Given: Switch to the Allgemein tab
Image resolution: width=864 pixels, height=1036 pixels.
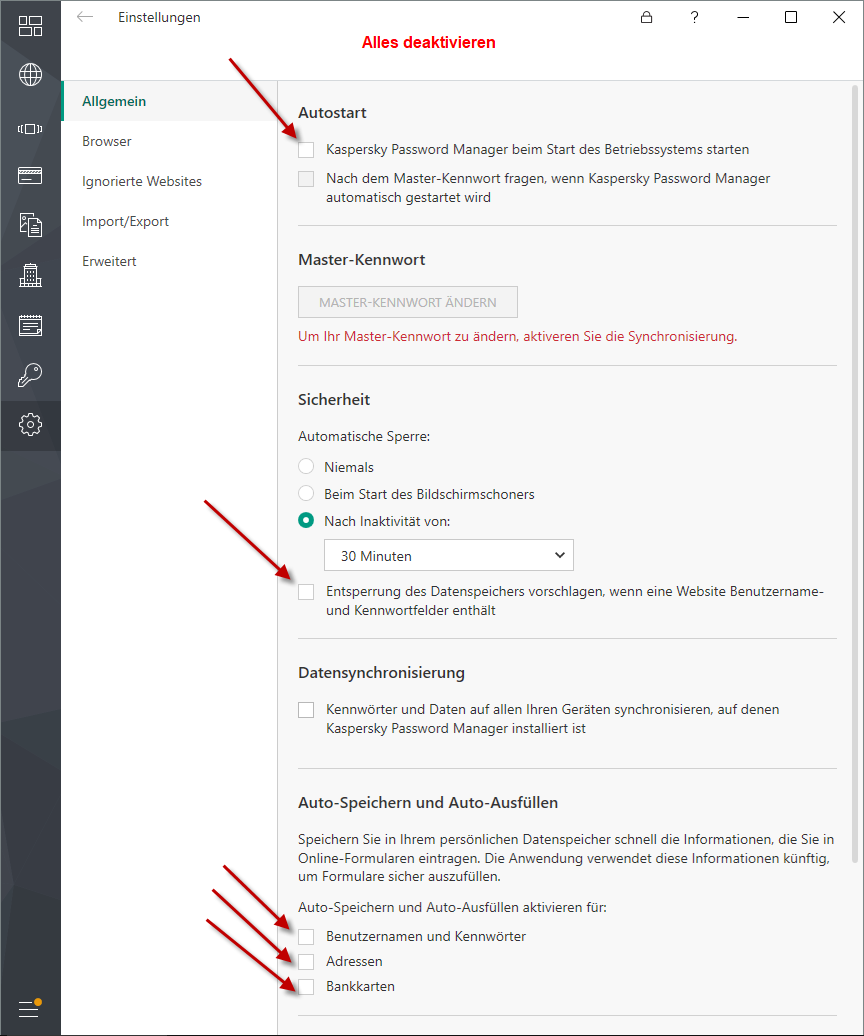Looking at the screenshot, I should [x=169, y=101].
